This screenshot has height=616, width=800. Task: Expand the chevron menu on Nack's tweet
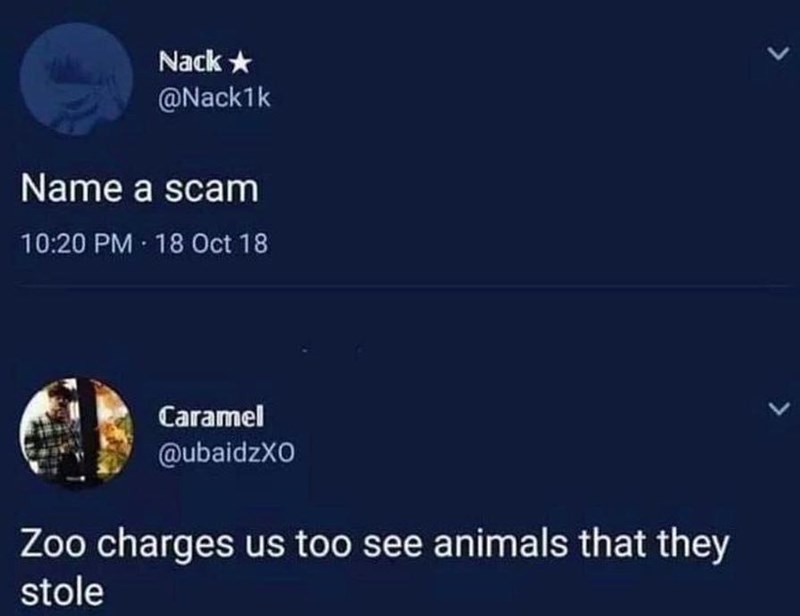point(779,53)
